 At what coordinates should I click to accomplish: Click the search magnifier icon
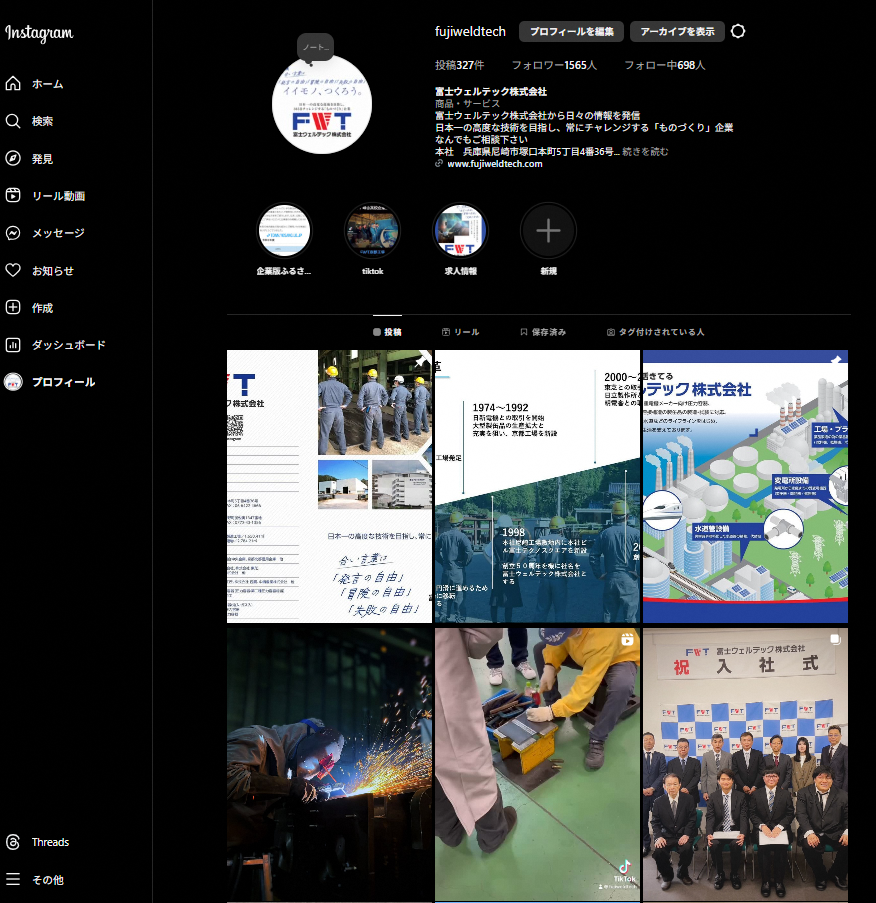[13, 121]
